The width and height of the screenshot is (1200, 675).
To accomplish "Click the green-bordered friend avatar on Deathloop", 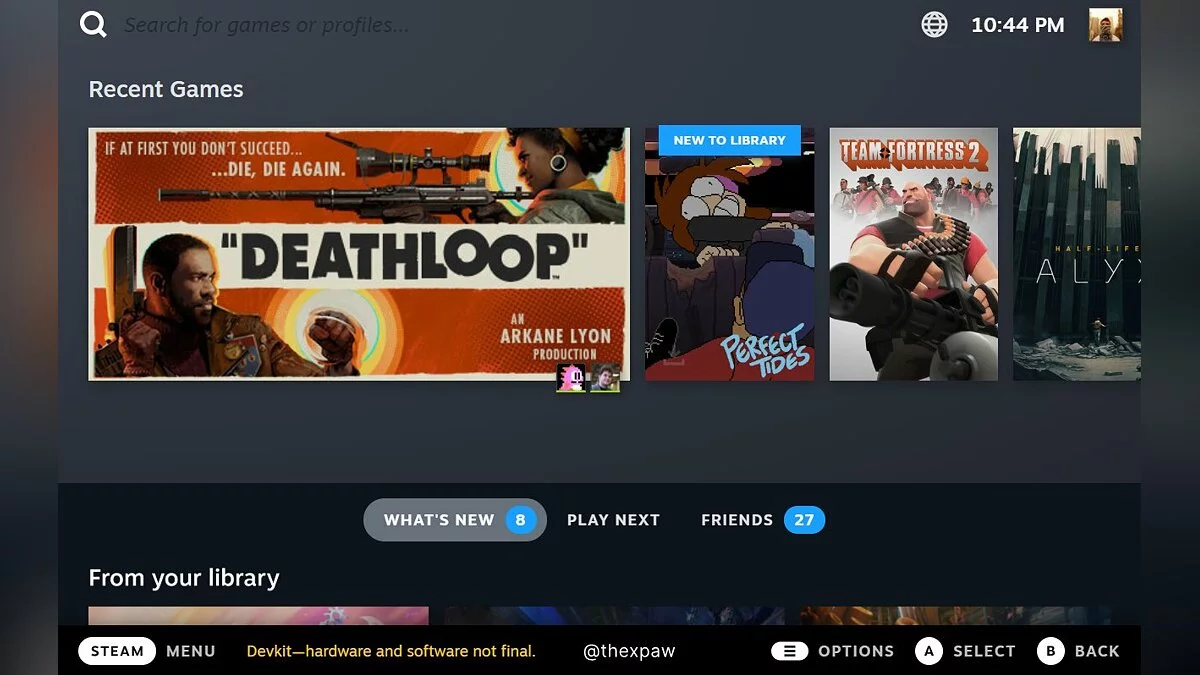I will pyautogui.click(x=605, y=377).
